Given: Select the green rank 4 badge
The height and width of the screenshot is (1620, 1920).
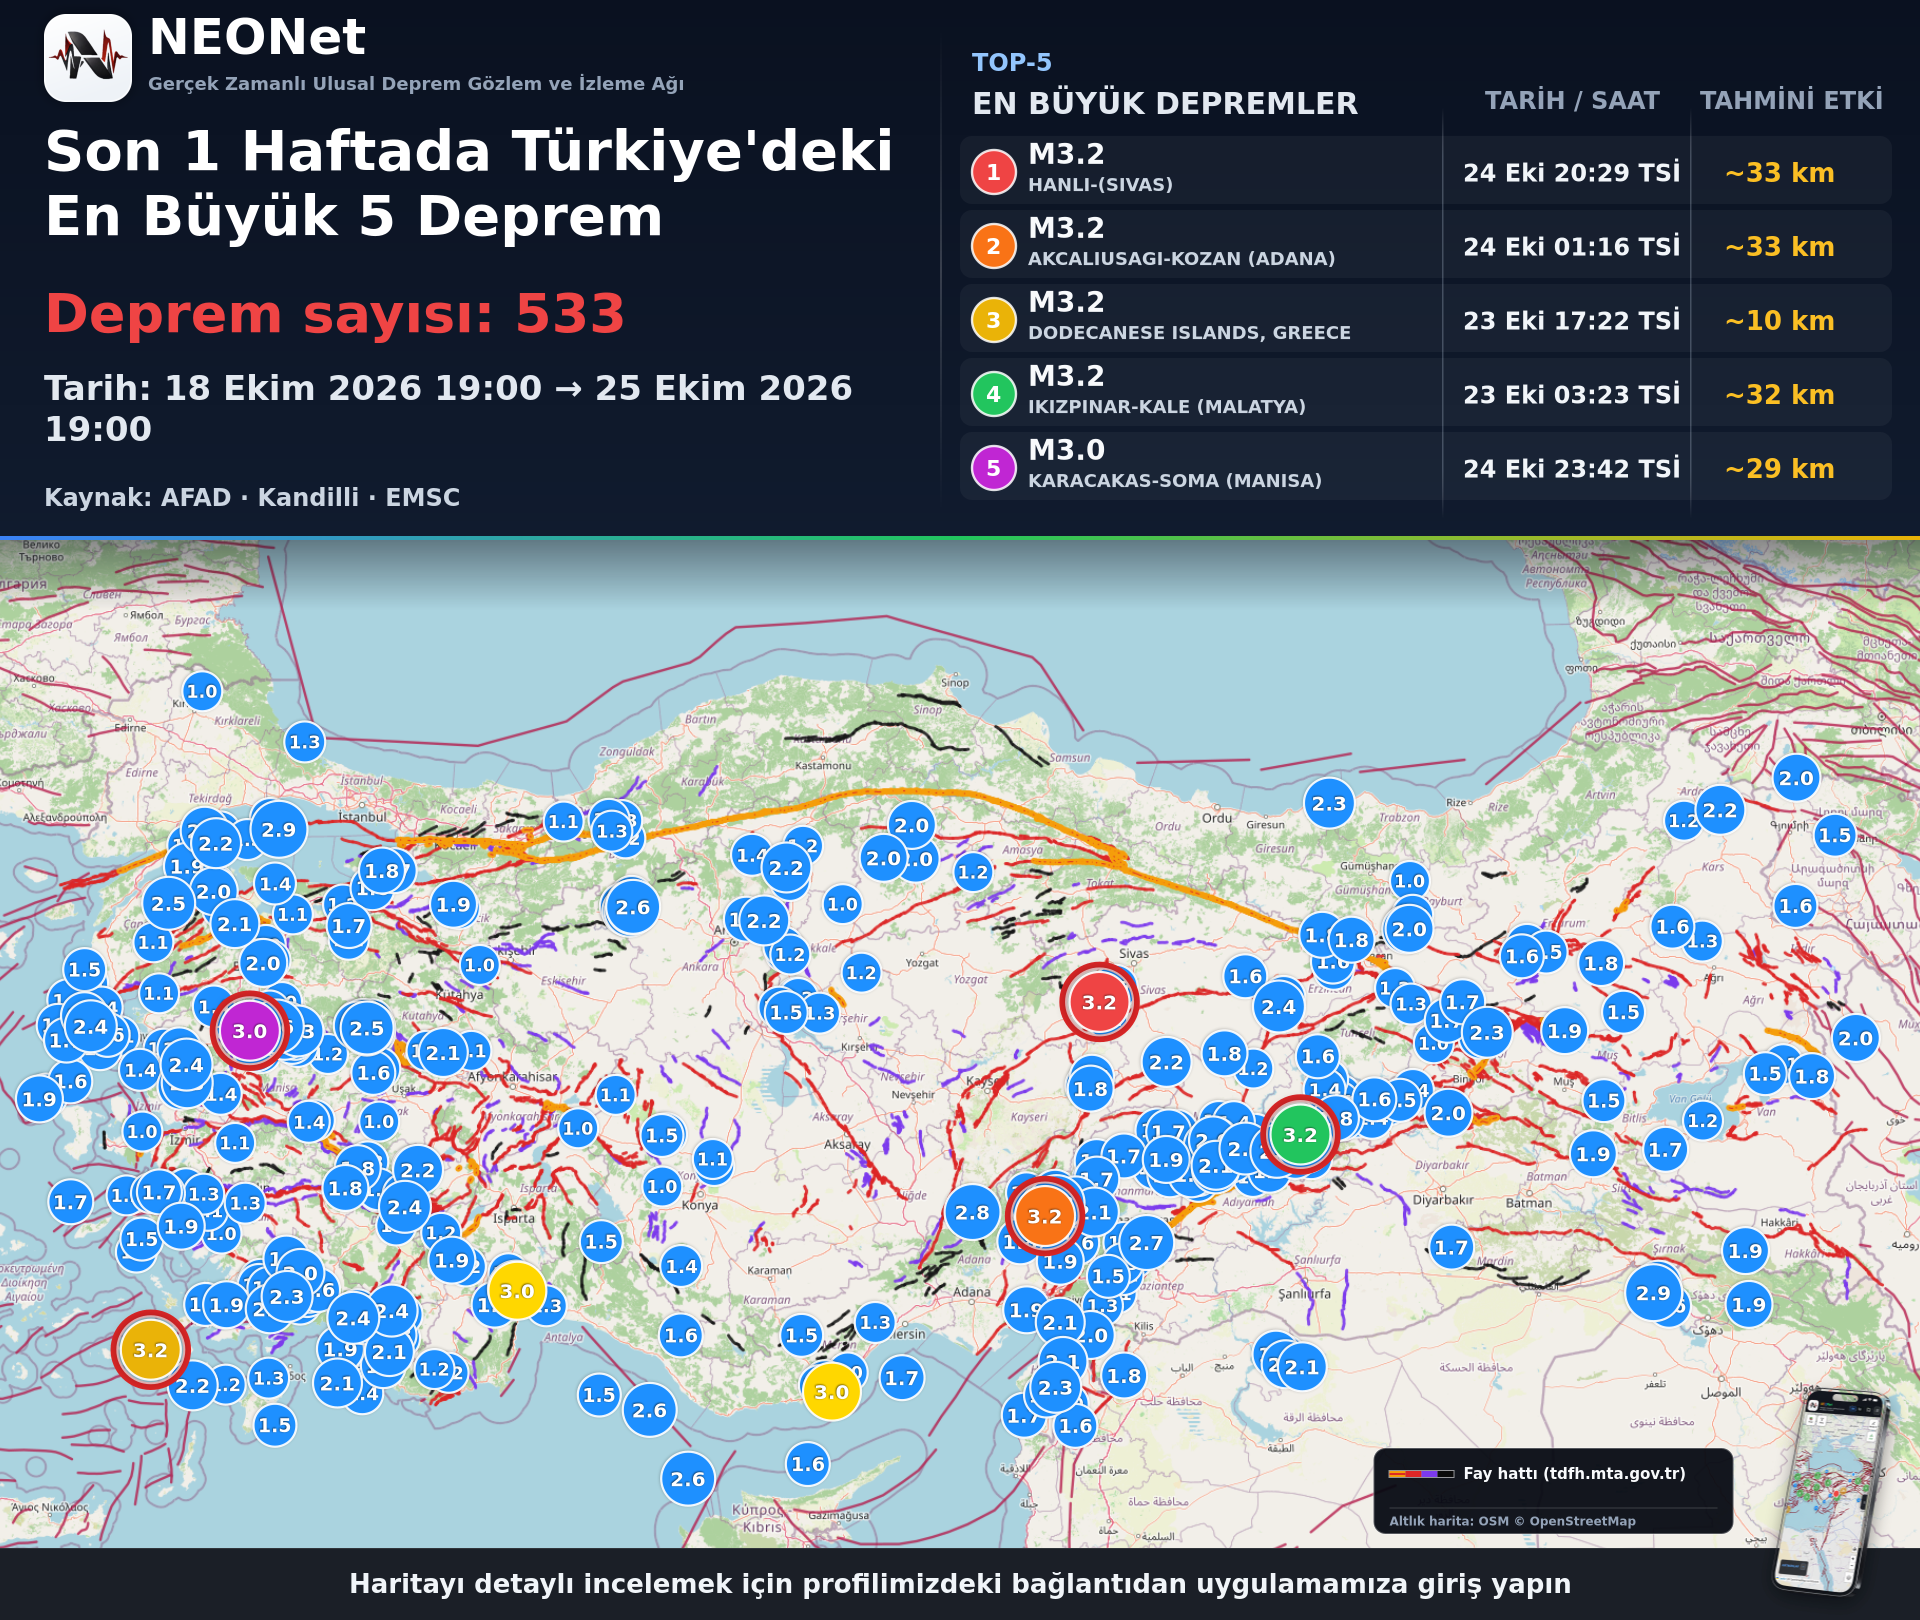Looking at the screenshot, I should tap(993, 394).
